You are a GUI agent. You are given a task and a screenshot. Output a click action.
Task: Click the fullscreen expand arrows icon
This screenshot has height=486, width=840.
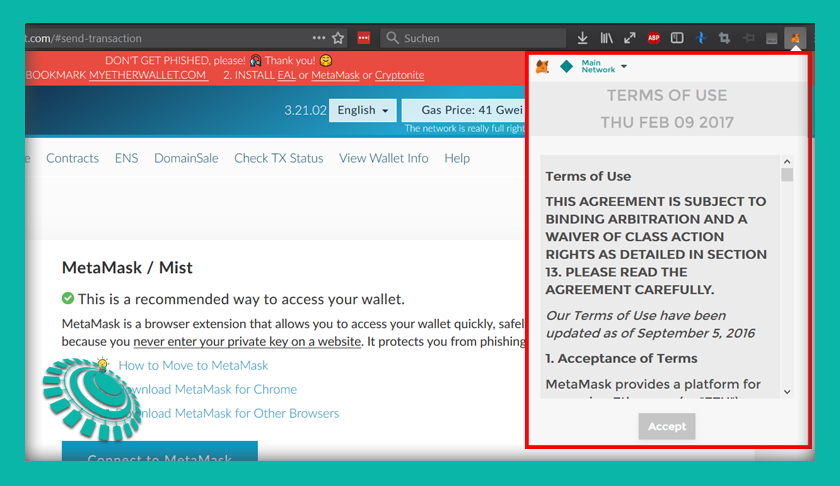pyautogui.click(x=629, y=38)
